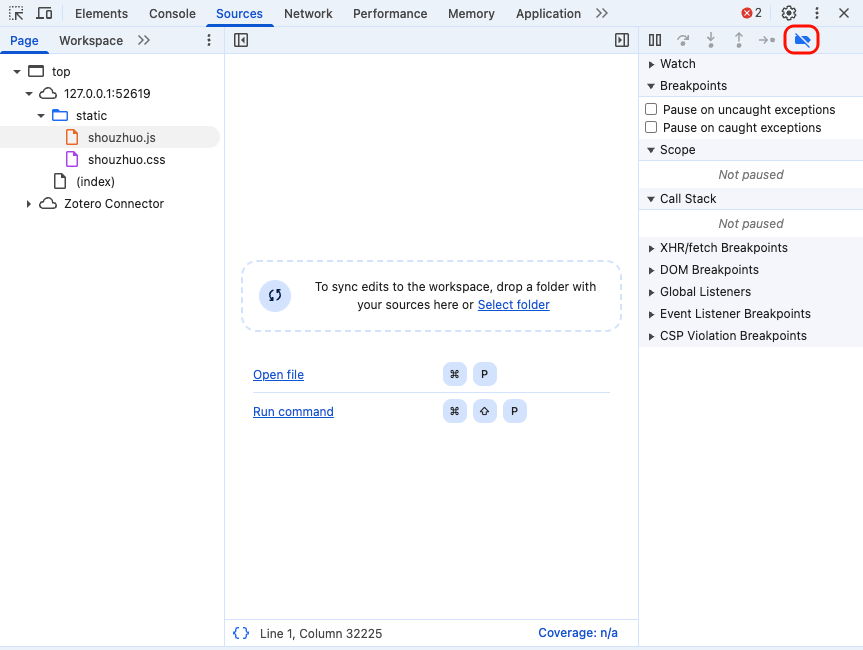Hide the navigator sidebar panel
Screen dimensions: 863x650
point(241,40)
